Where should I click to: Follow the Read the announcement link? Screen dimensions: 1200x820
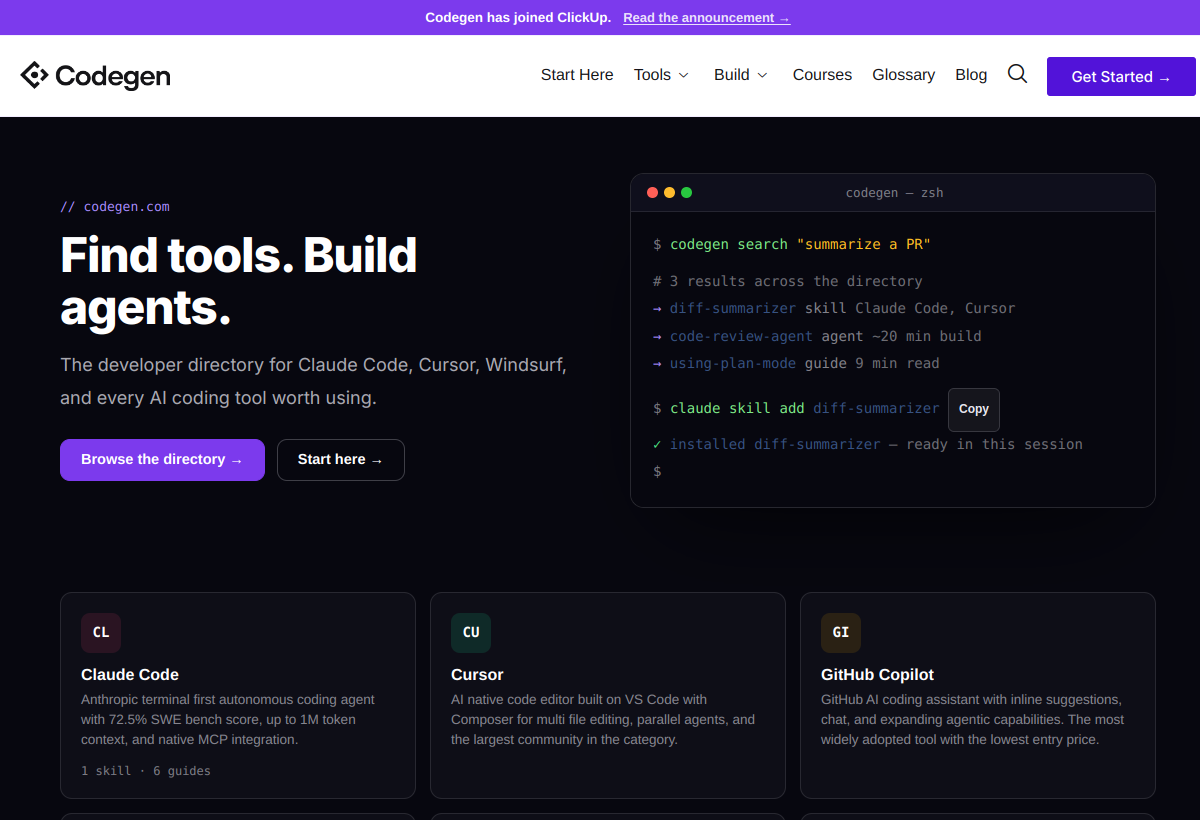coord(706,18)
